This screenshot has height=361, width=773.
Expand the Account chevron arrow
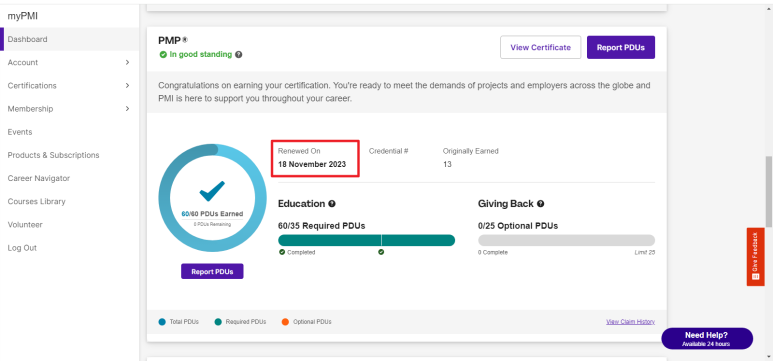[127, 63]
